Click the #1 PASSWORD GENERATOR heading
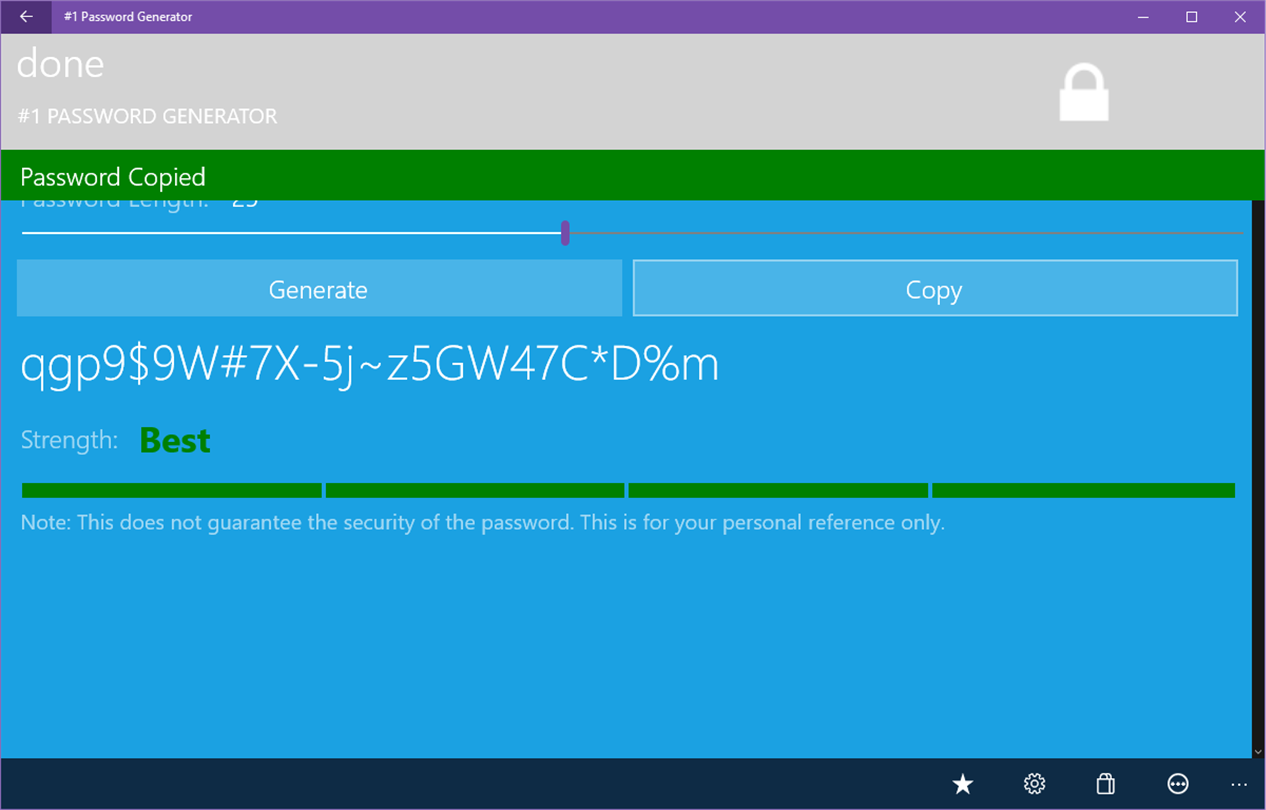This screenshot has width=1266, height=810. click(x=147, y=116)
